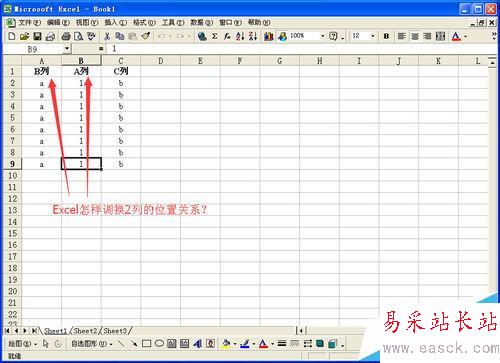This screenshot has width=500, height=363.
Task: Click the Line Style icon
Action: click(282, 343)
